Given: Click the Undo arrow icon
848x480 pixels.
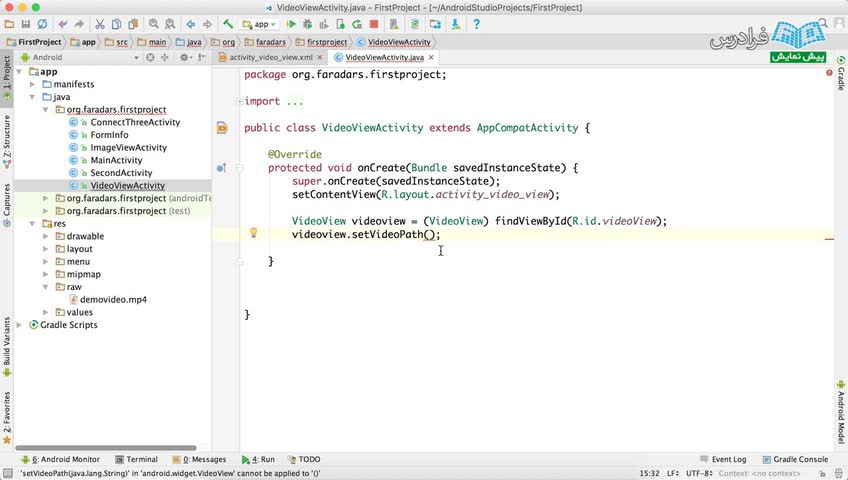Looking at the screenshot, I should coord(63,24).
